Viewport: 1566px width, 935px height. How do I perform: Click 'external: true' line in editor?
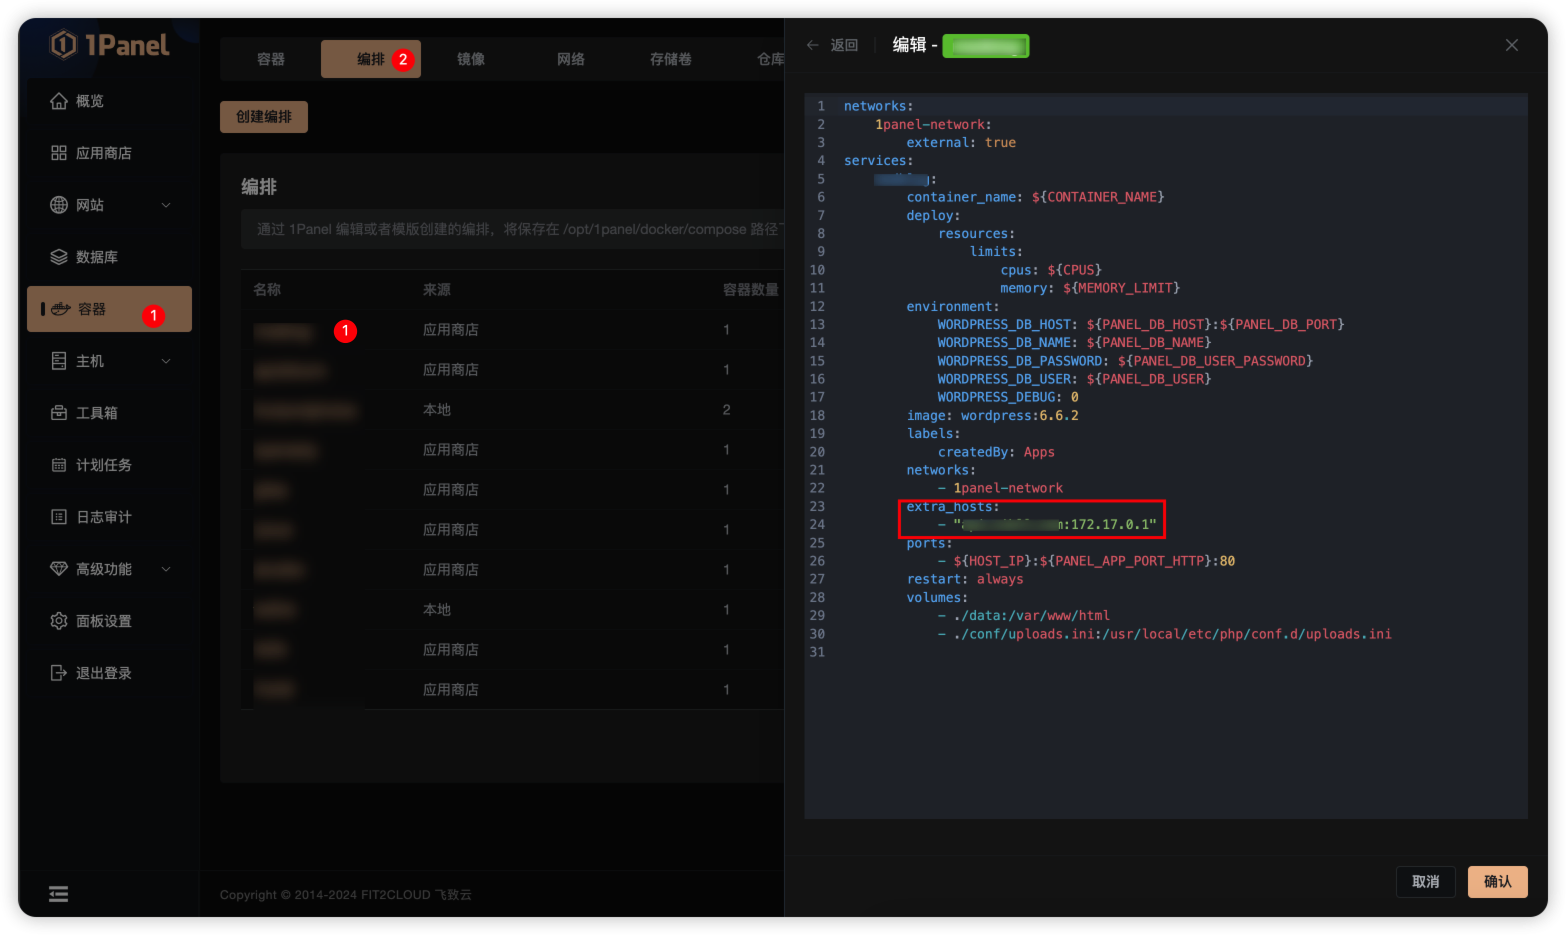click(961, 142)
